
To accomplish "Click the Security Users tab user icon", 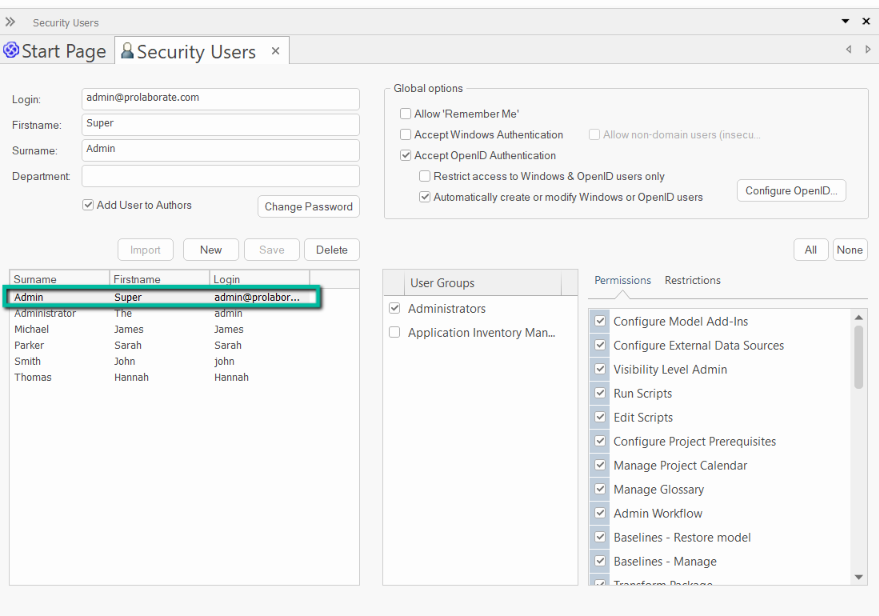I will point(127,51).
